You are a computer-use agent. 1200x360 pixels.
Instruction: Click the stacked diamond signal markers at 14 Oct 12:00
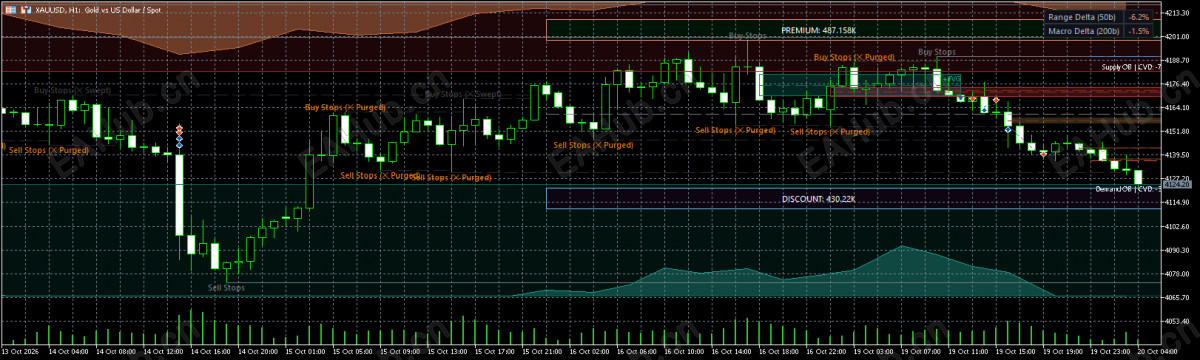coord(179,137)
